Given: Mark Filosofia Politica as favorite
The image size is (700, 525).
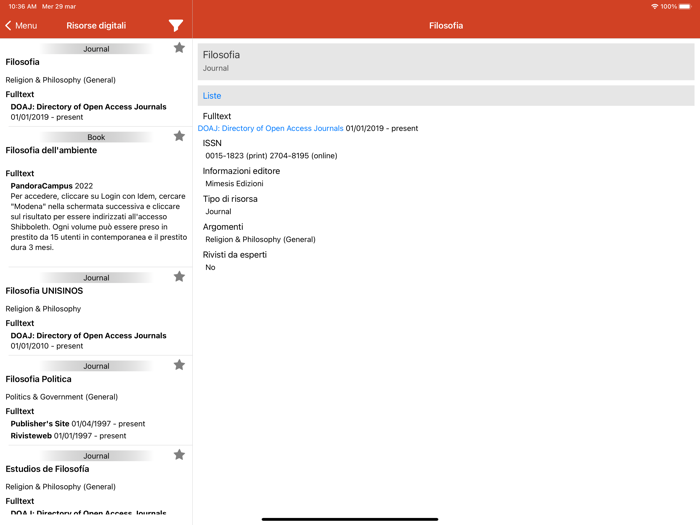Looking at the screenshot, I should coord(179,365).
